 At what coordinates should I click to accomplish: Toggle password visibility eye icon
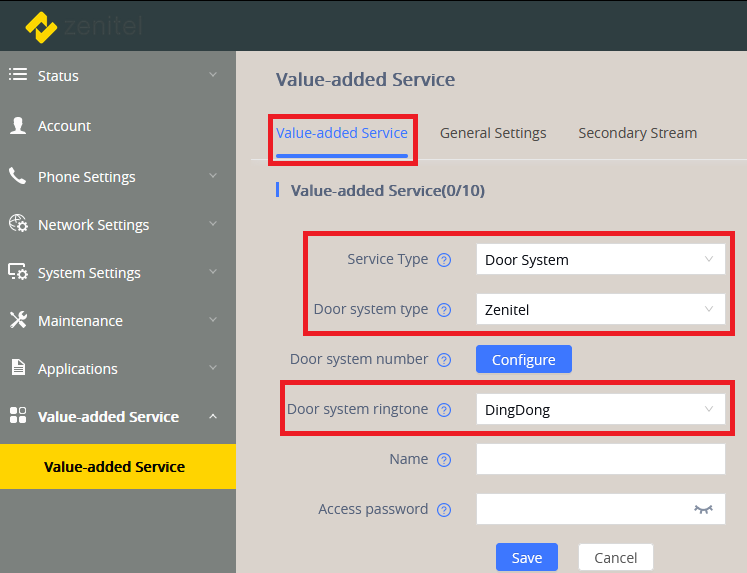click(703, 509)
